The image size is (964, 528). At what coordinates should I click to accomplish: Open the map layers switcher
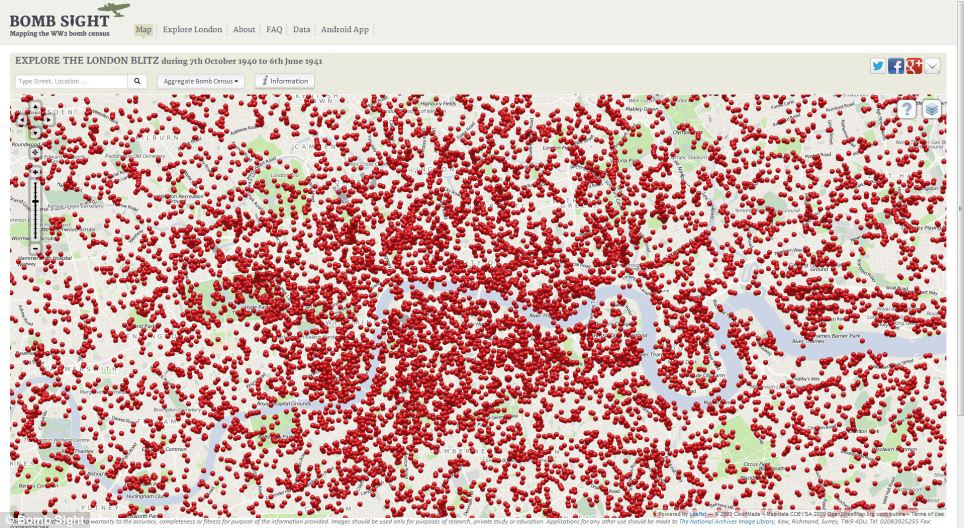tap(932, 109)
